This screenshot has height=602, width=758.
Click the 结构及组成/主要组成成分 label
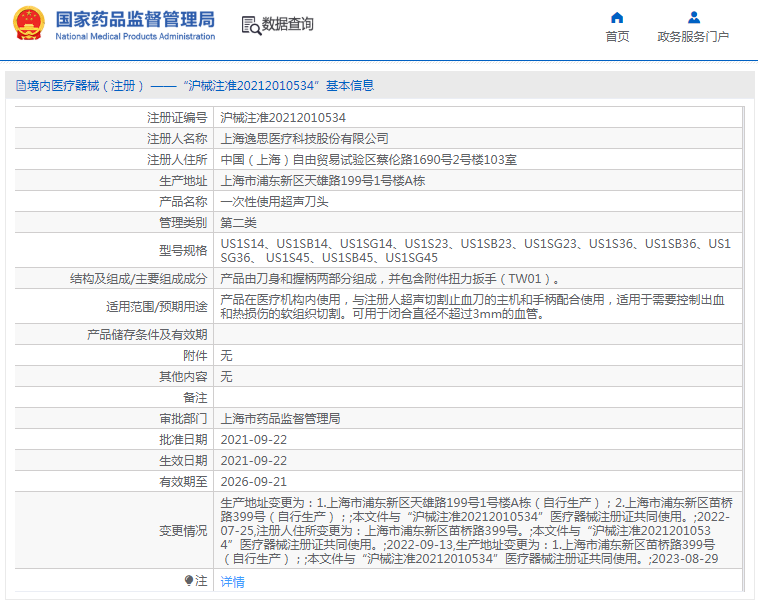click(x=138, y=279)
